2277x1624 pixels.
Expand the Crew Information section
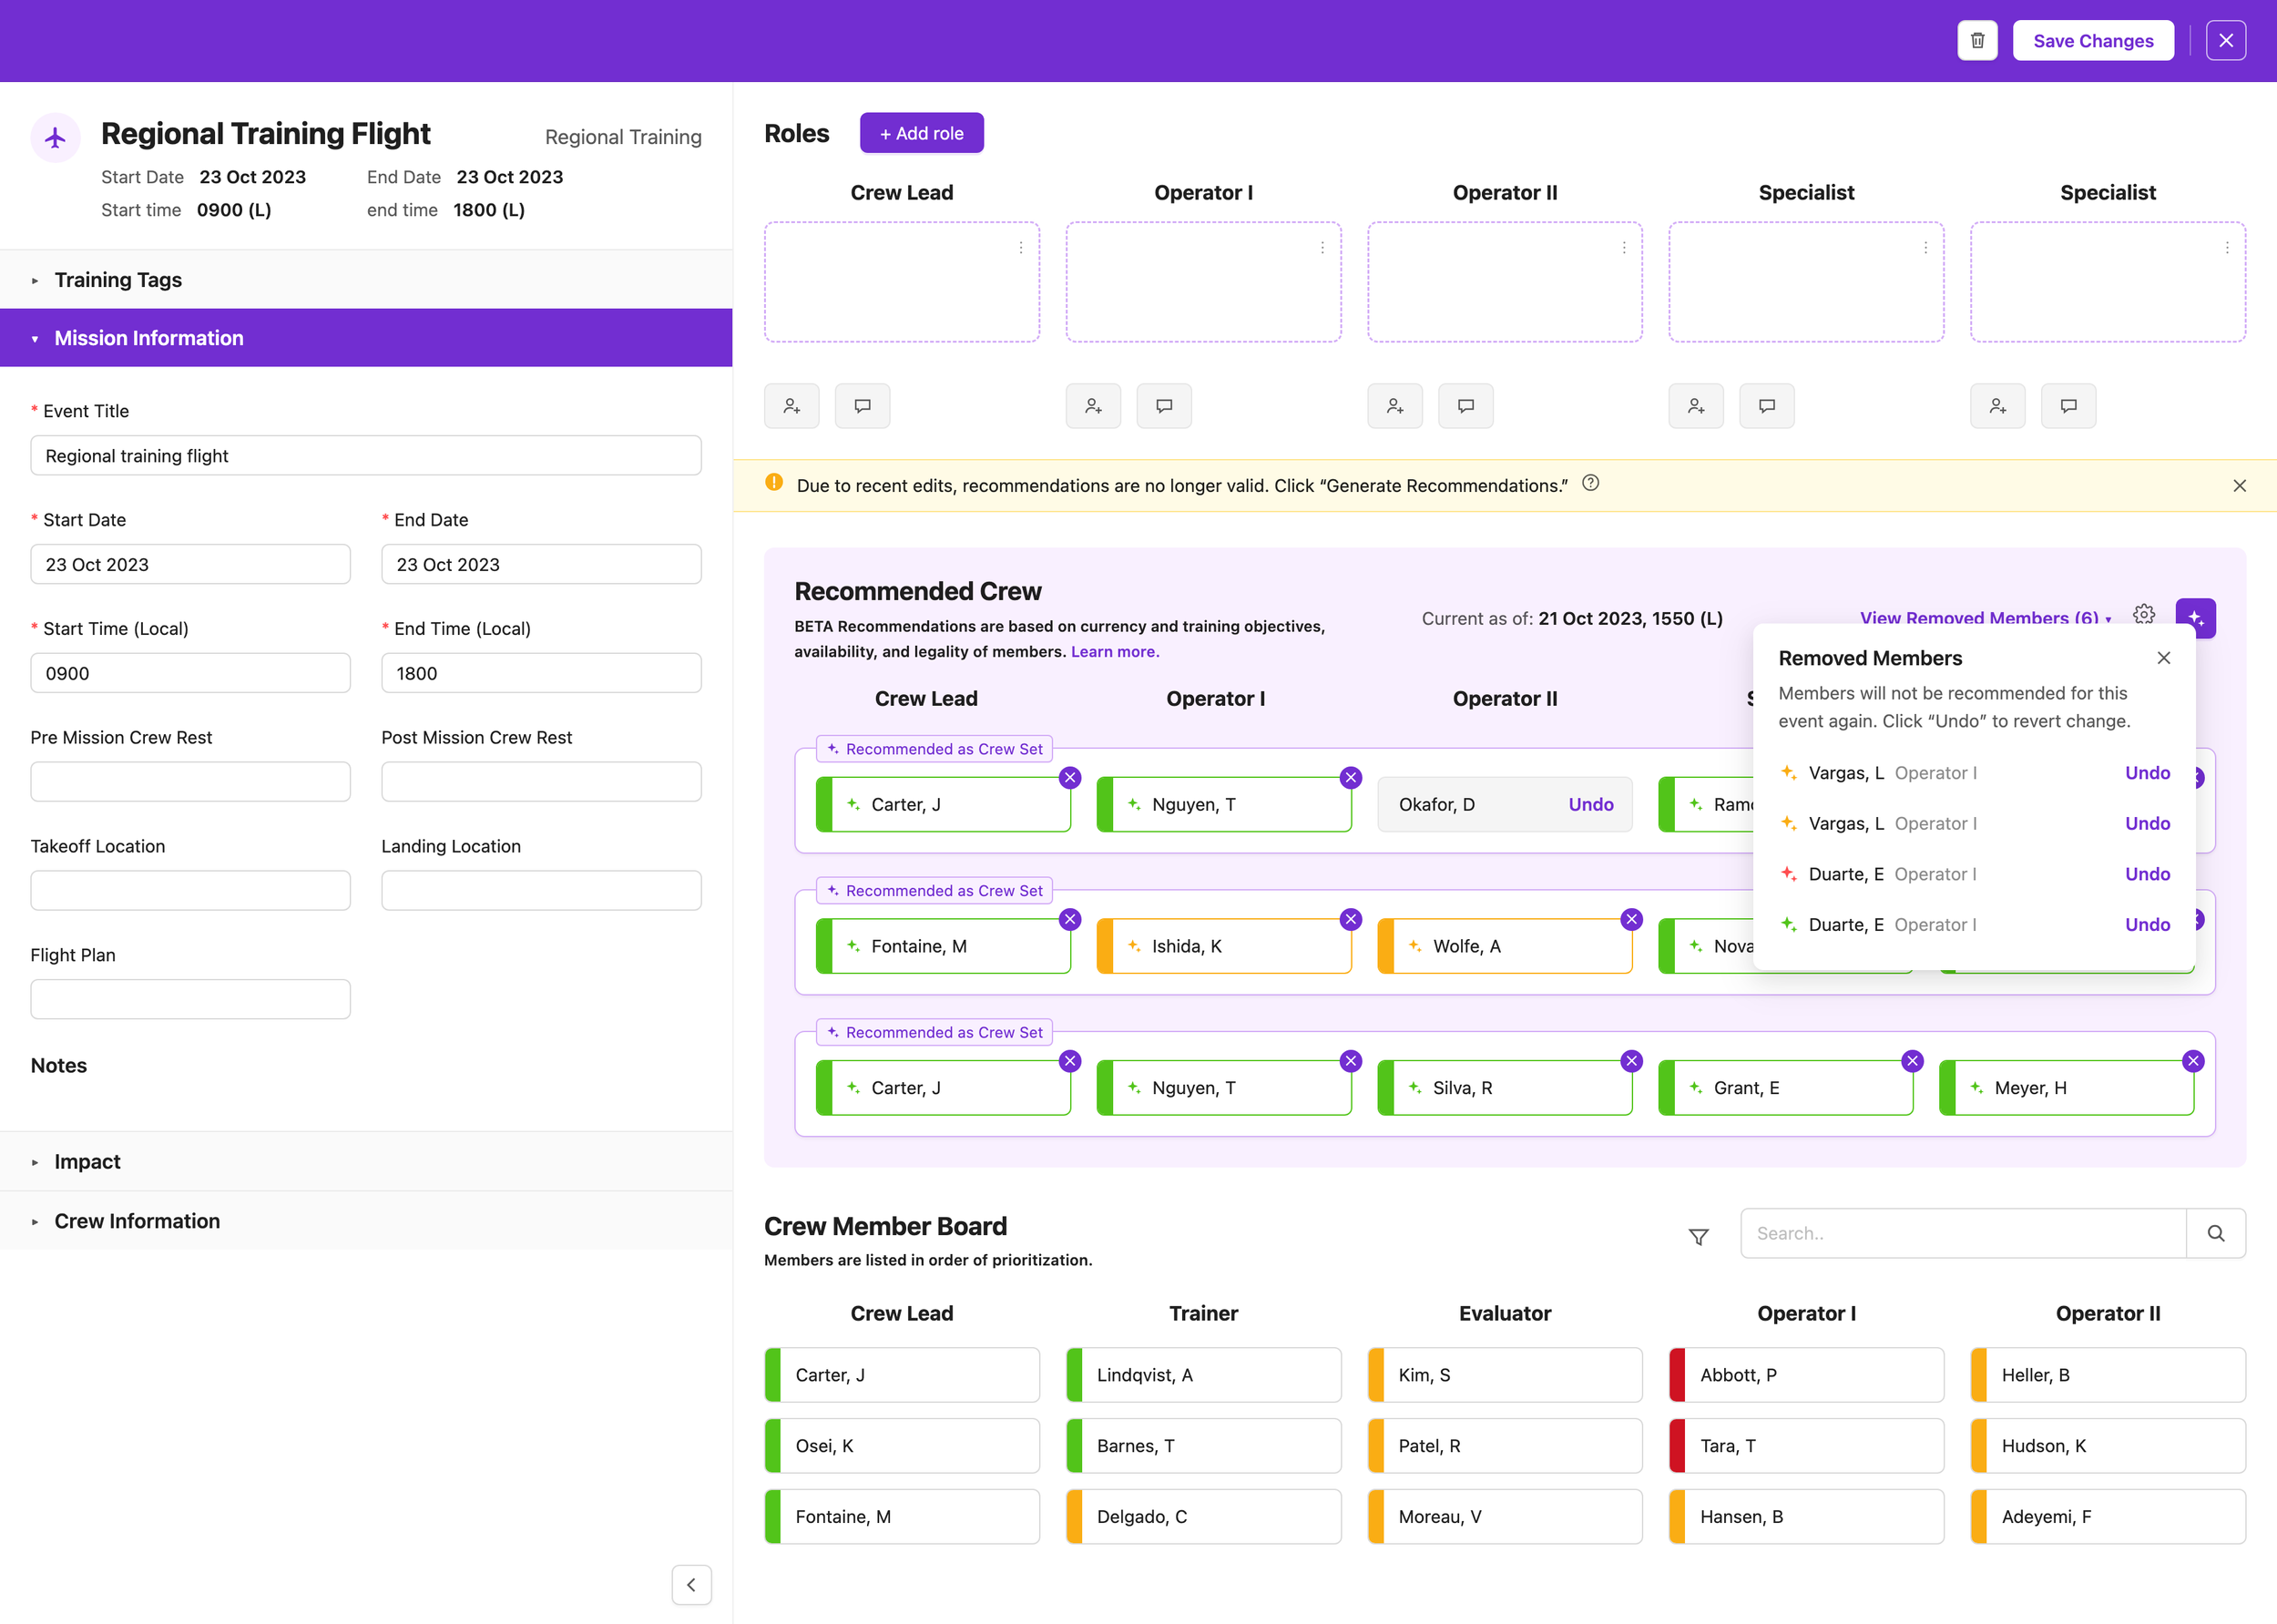coord(366,1221)
